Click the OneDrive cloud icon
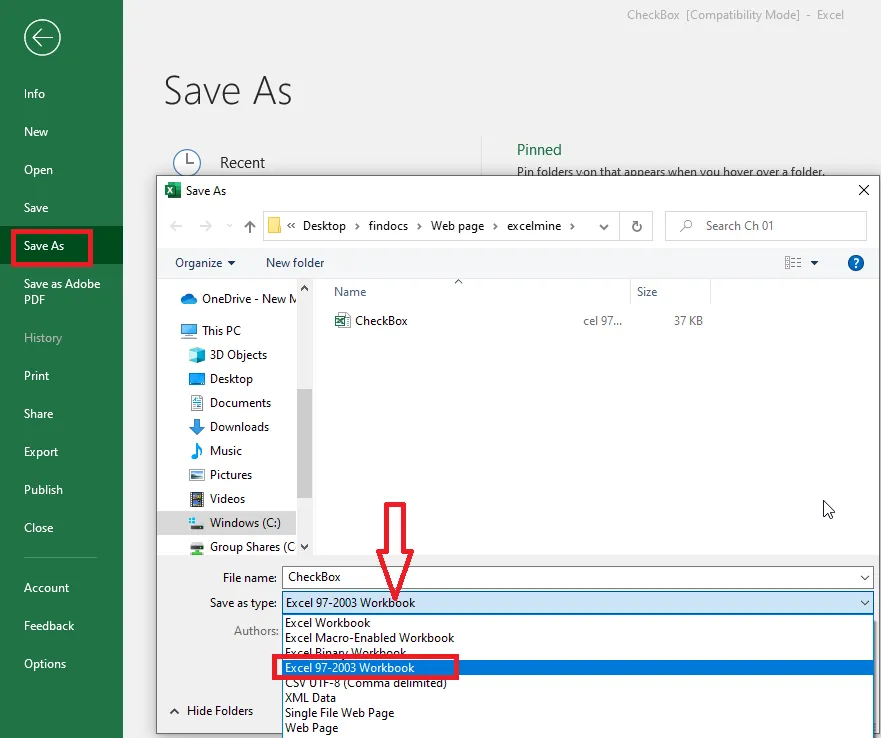 click(188, 299)
